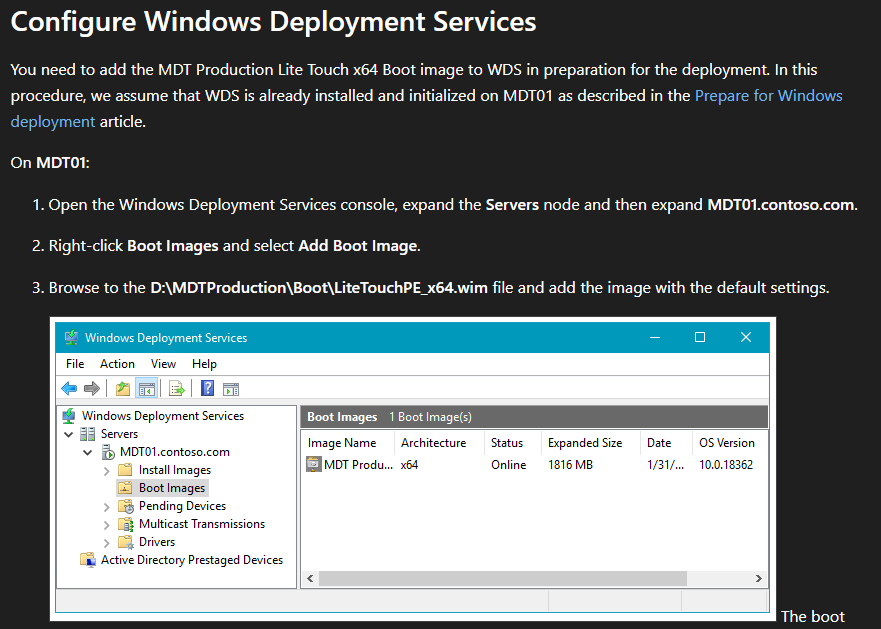Toggle Show/Hide Action Pane toolbar button

coord(231,389)
